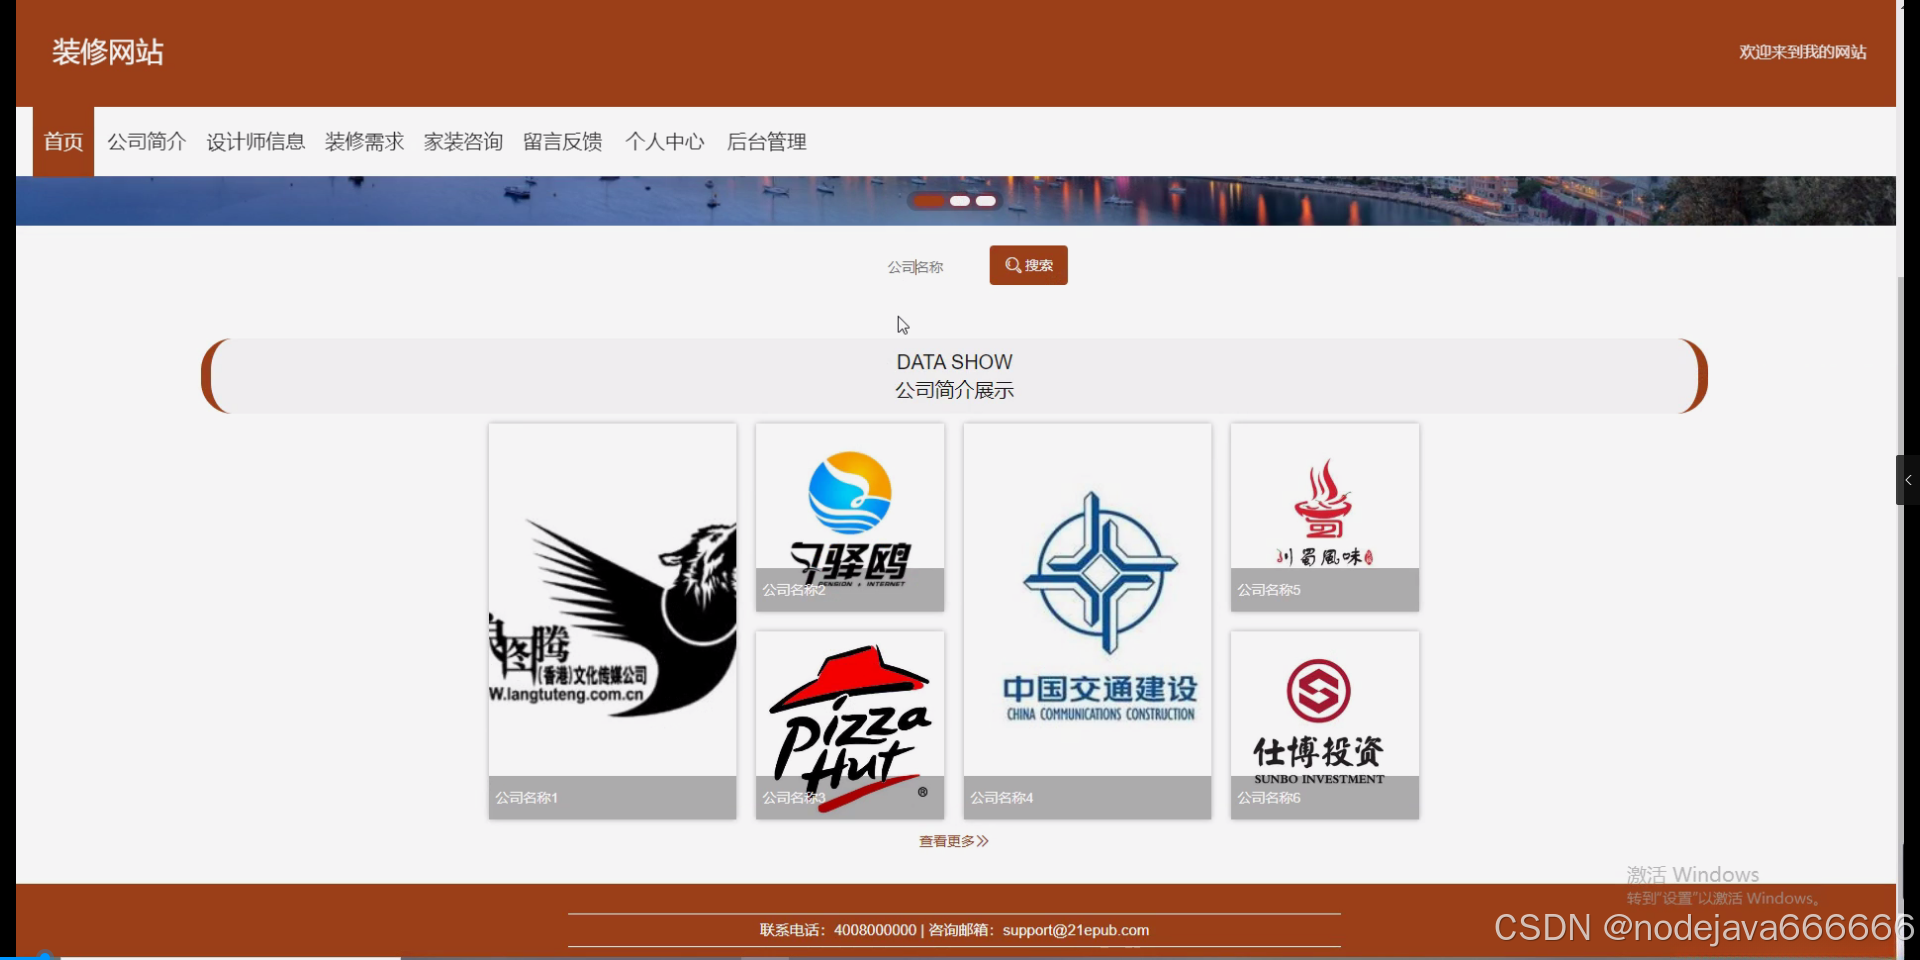This screenshot has height=960, width=1920.
Task: Open the 首页 home tab
Action: click(63, 141)
